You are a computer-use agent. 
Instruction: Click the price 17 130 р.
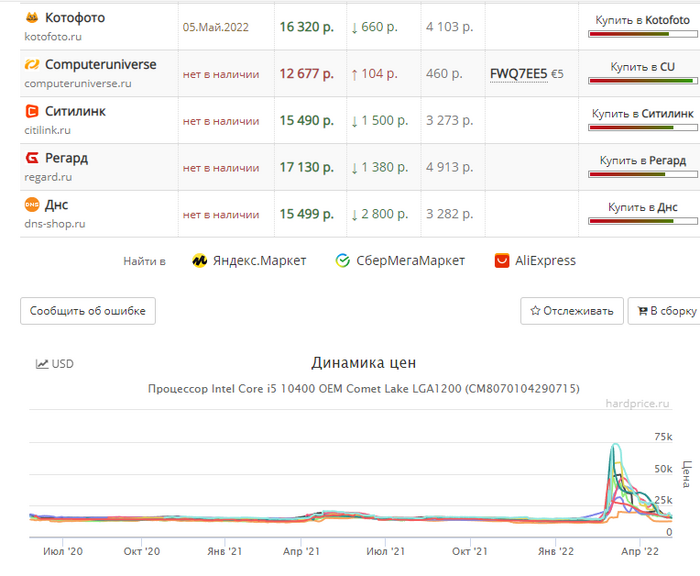[307, 167]
